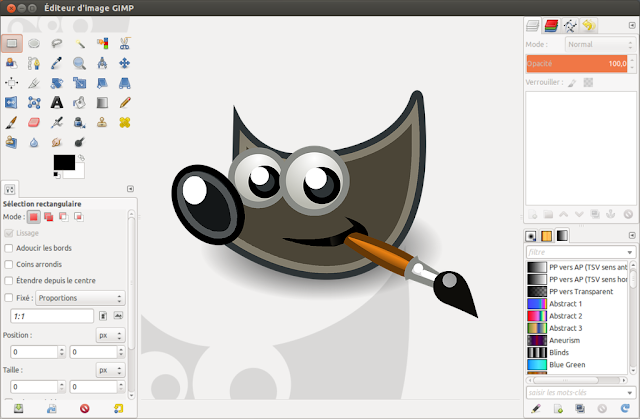Select the Paths tool
Viewport: 640px width, 419px height.
coord(34,63)
